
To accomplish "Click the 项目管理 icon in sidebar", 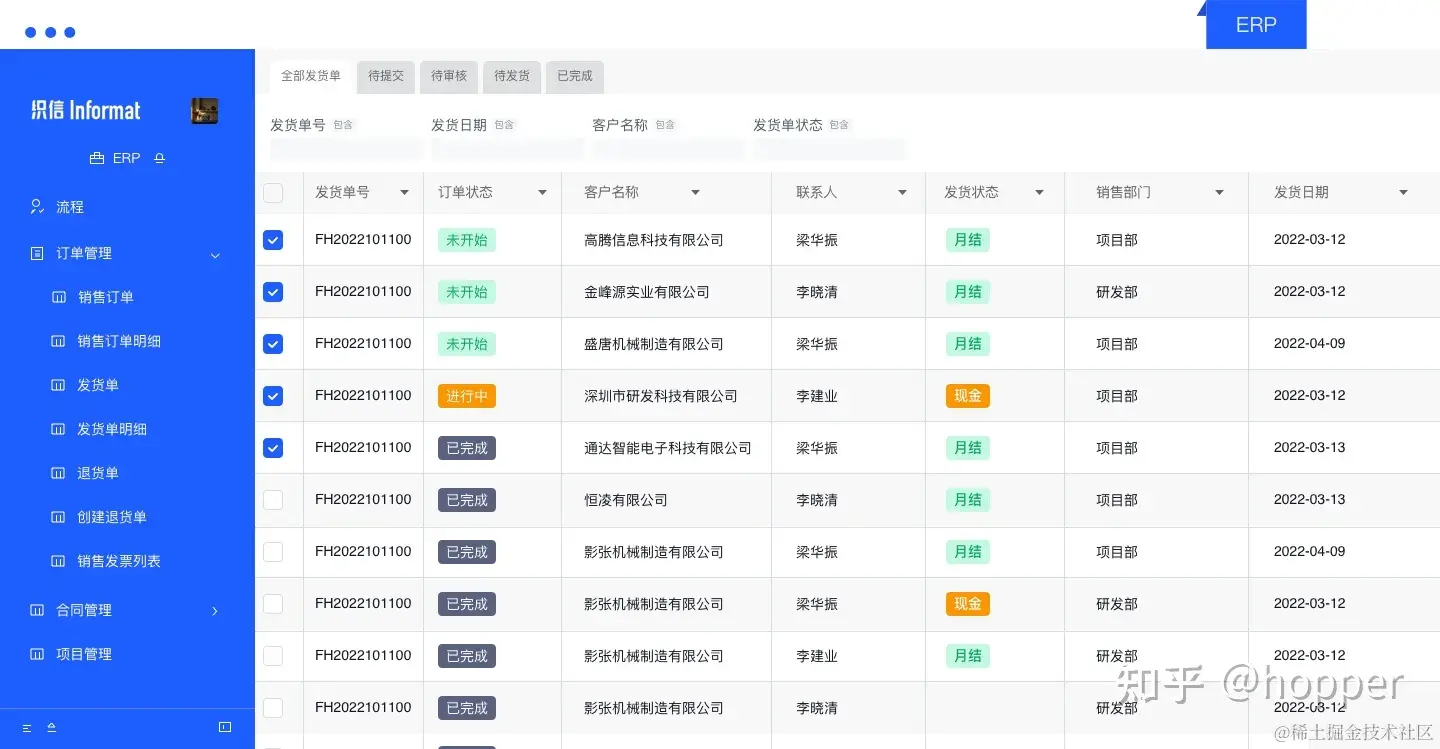I will 37,654.
